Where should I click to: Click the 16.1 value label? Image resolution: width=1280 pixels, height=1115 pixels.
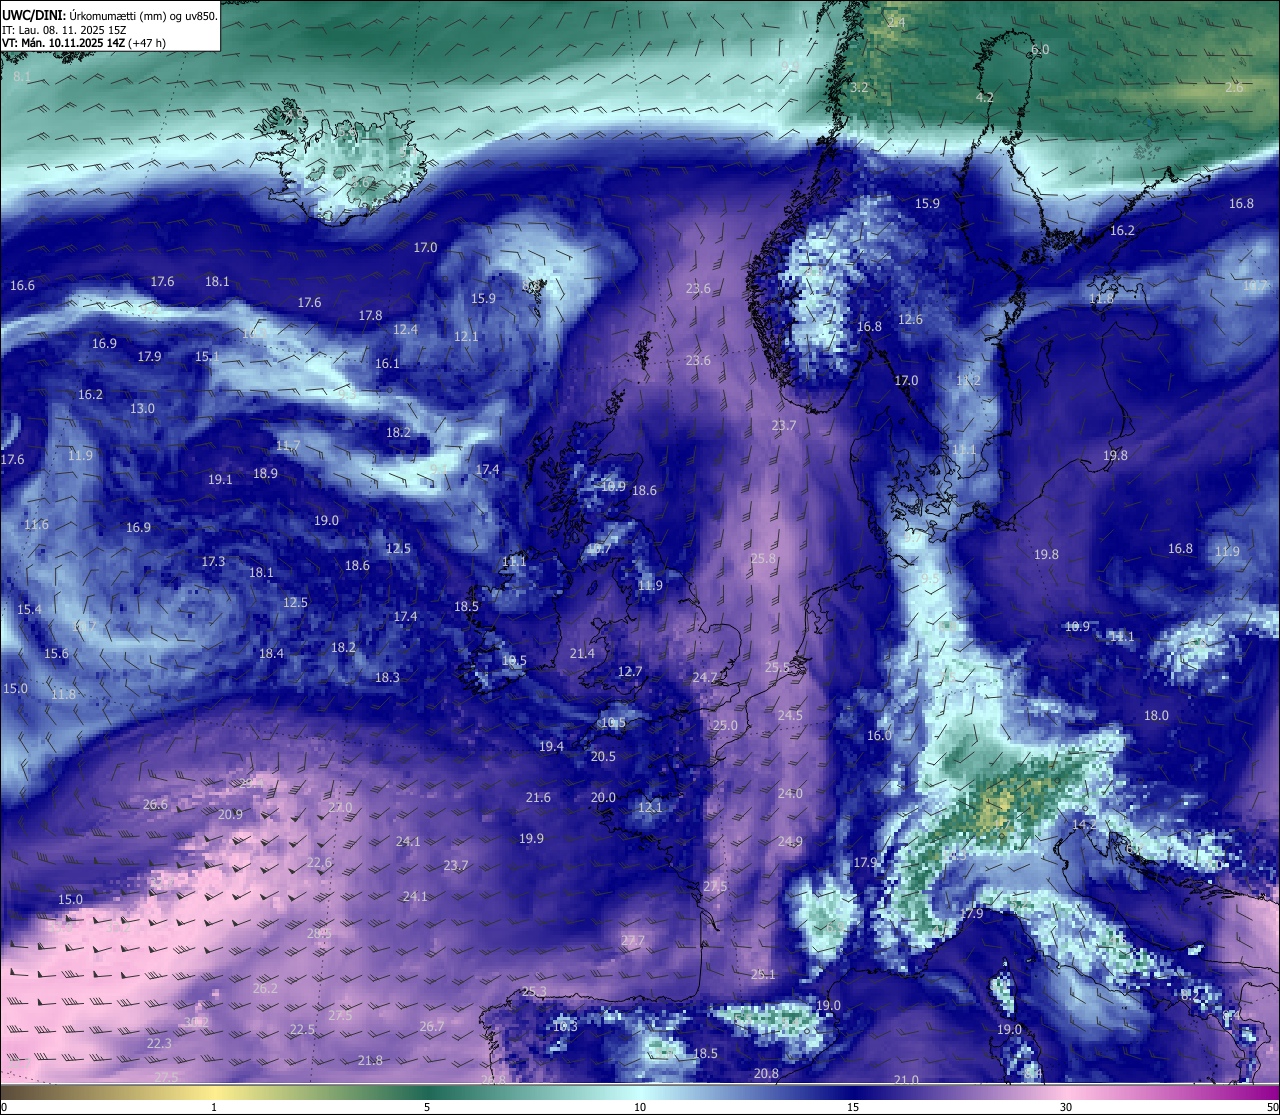pyautogui.click(x=387, y=363)
